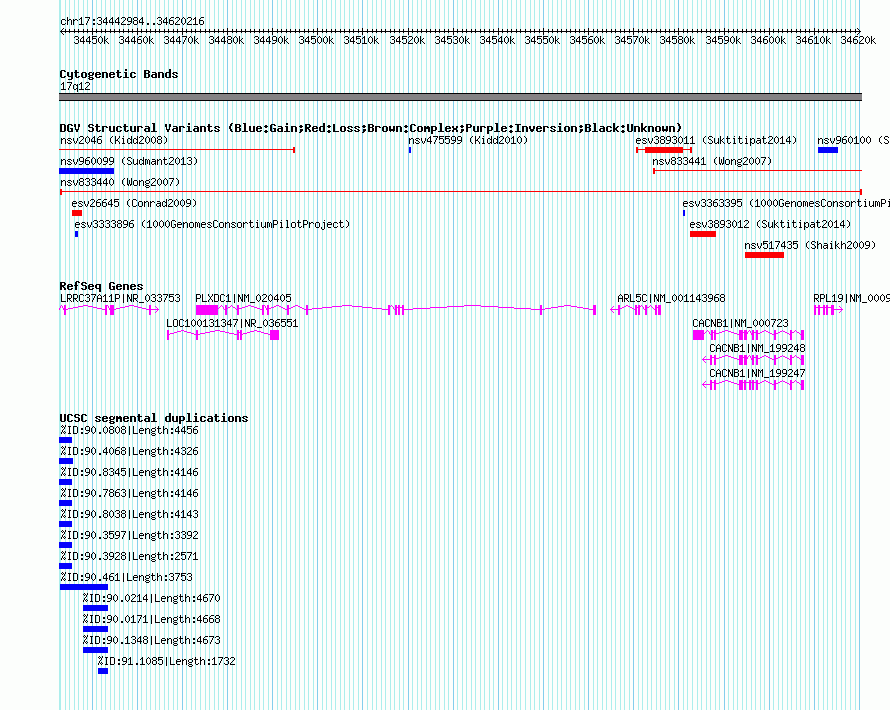Click the 34450k ruler tick label
Image resolution: width=890 pixels, height=710 pixels.
click(x=91, y=40)
